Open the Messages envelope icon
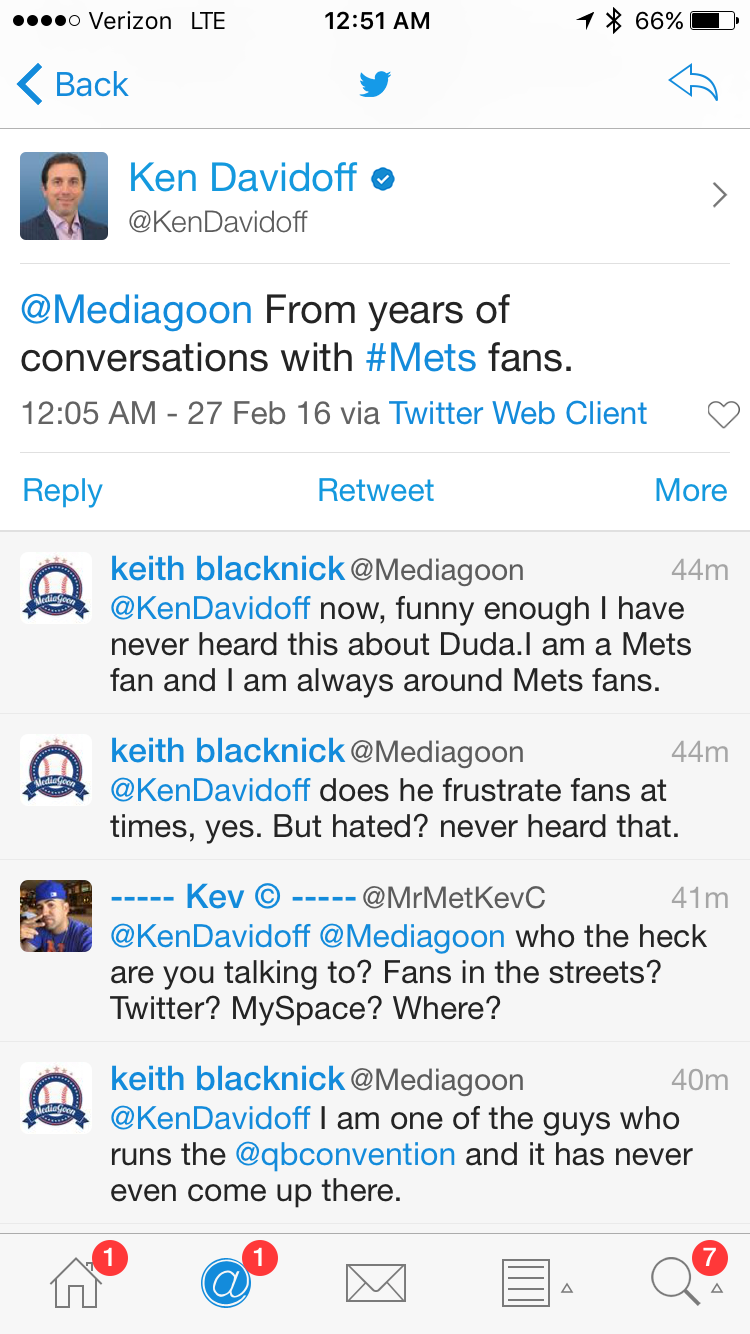This screenshot has width=750, height=1334. (375, 1283)
